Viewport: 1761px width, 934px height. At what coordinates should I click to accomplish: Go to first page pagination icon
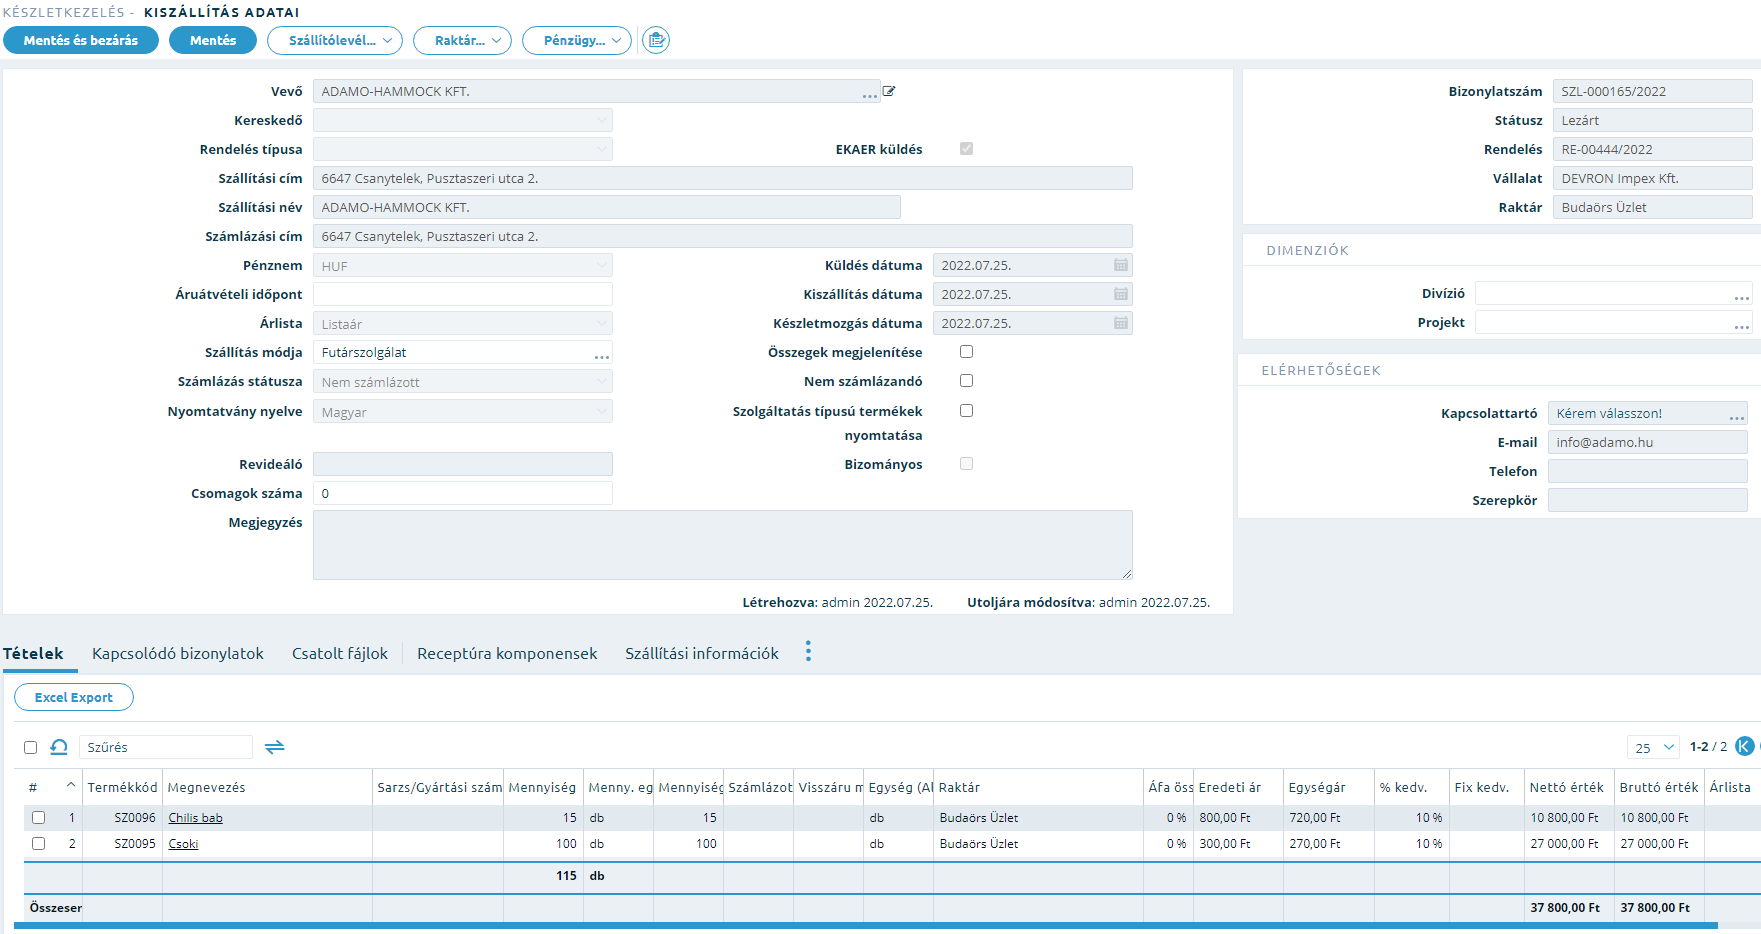tap(1745, 746)
